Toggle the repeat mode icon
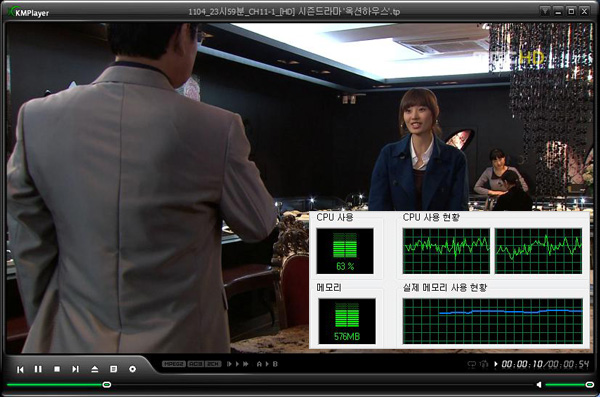The height and width of the screenshot is (397, 600). [x=471, y=364]
